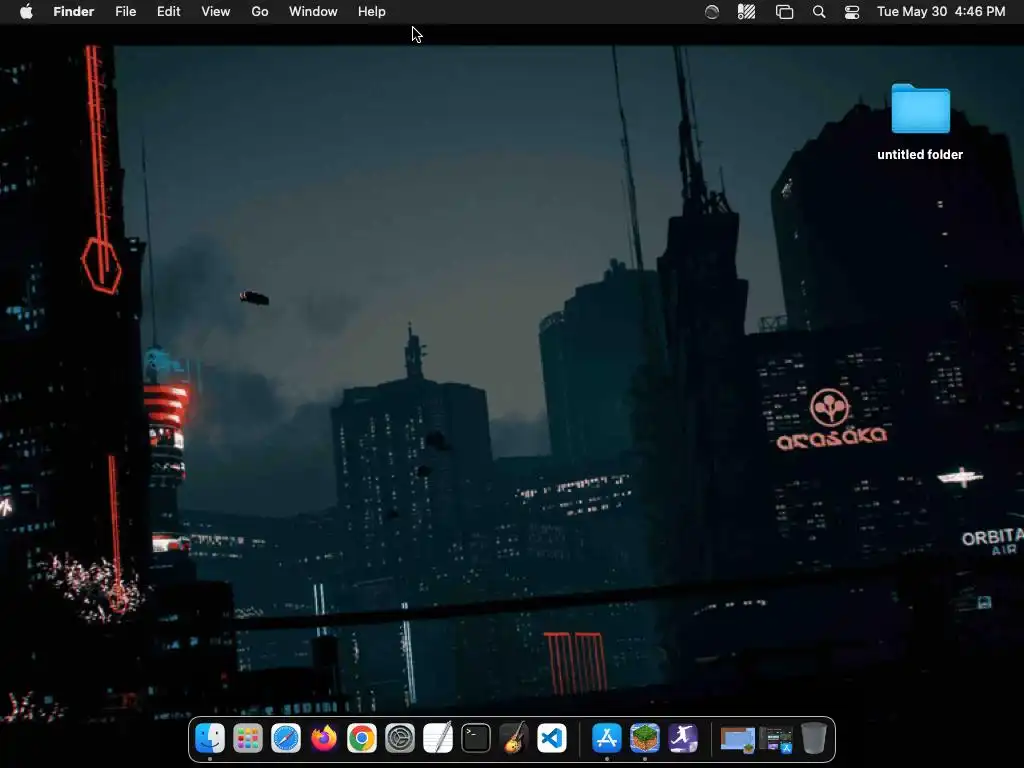1024x768 pixels.
Task: Open the Trash in the Dock
Action: point(814,739)
